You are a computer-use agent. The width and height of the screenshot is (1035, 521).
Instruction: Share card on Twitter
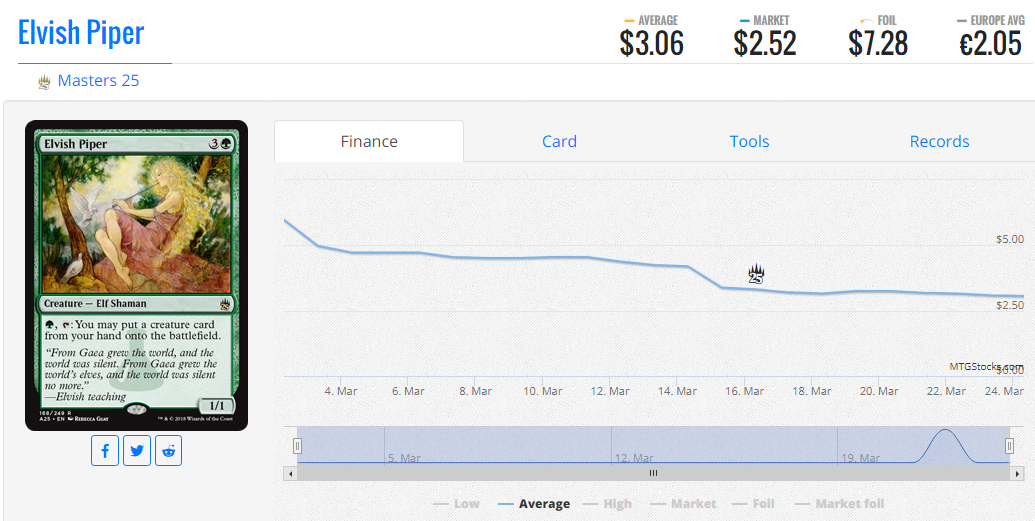coord(137,451)
